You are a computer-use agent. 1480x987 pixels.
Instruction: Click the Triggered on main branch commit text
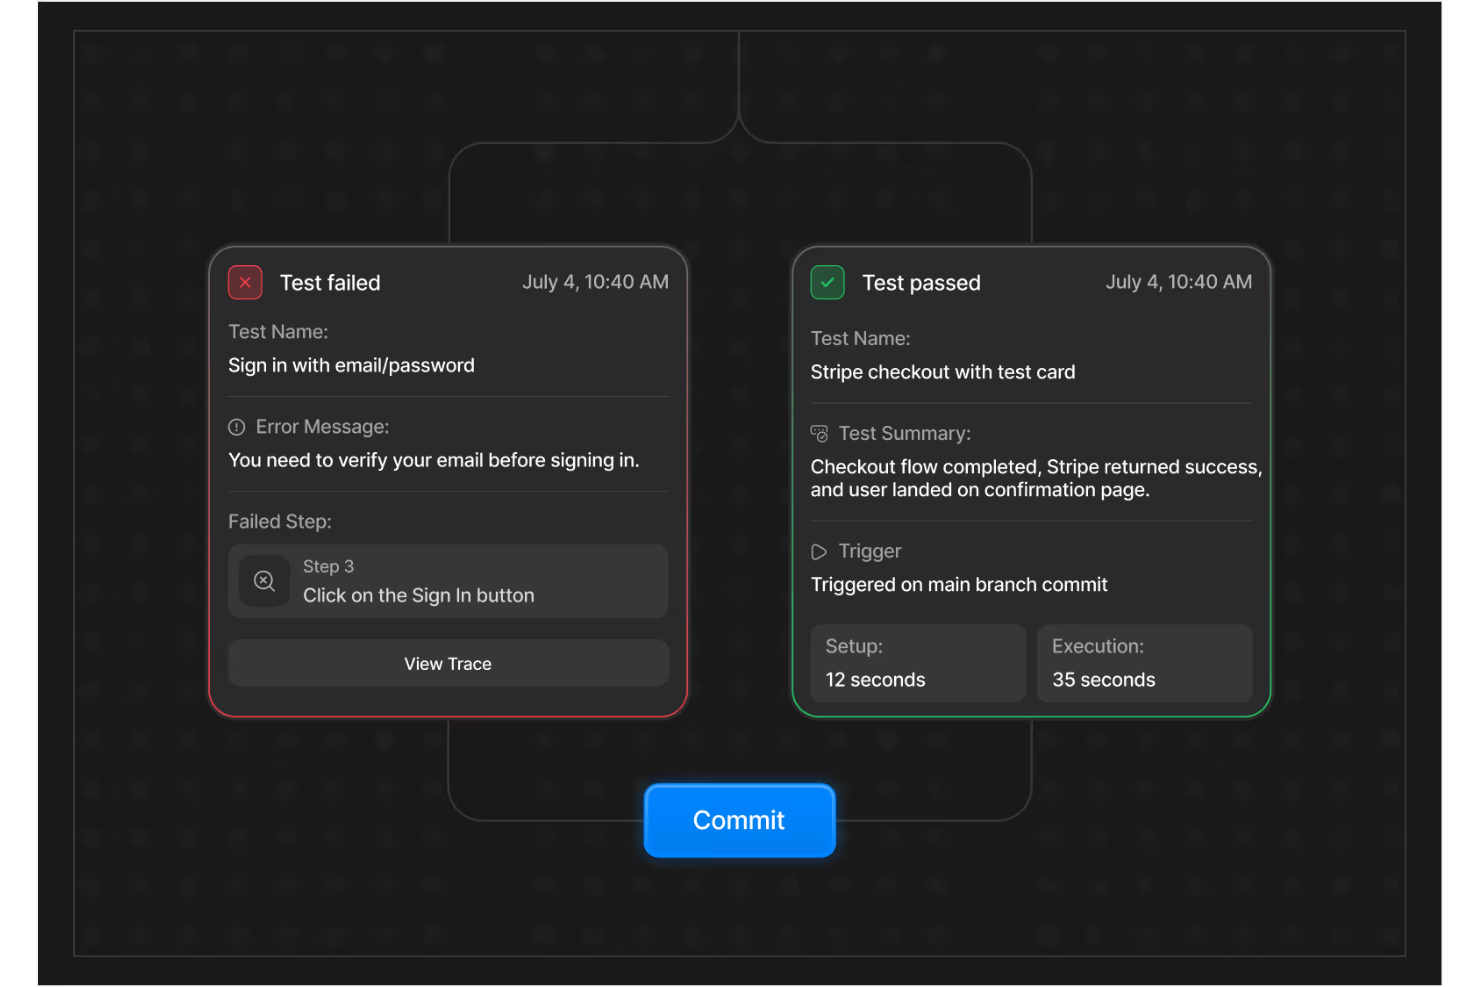tap(959, 584)
